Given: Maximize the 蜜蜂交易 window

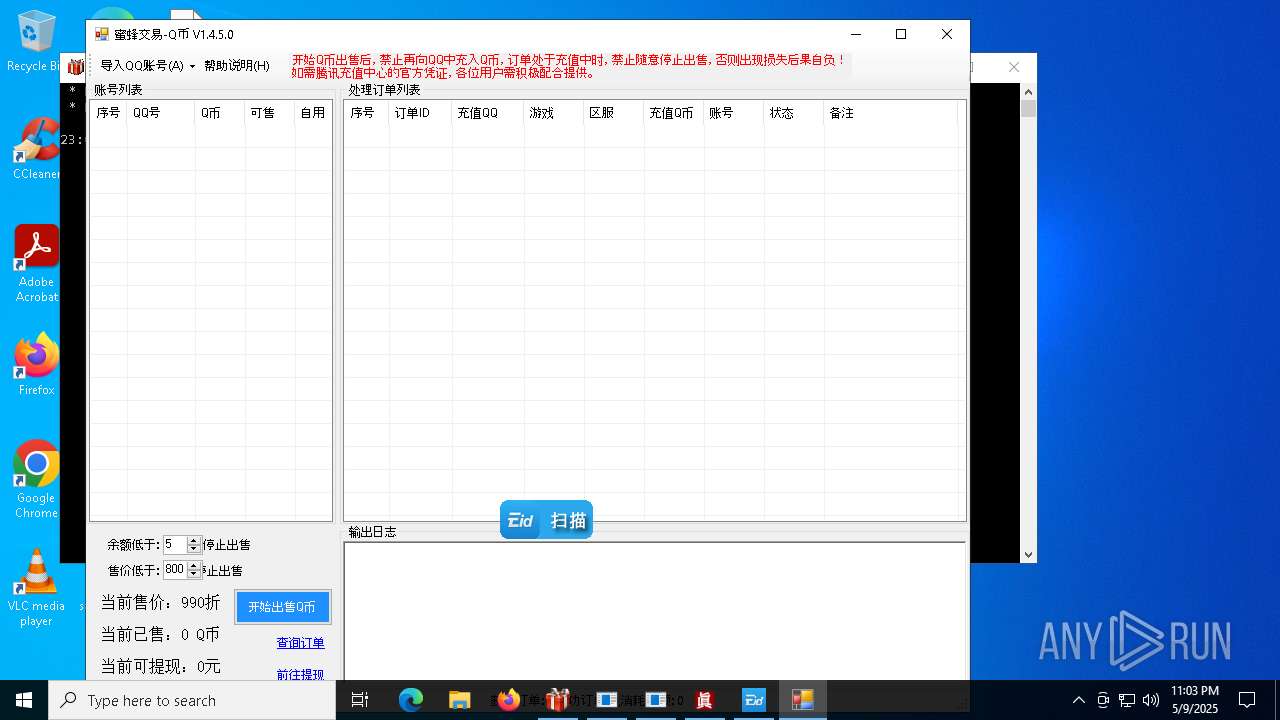Looking at the screenshot, I should 901,34.
